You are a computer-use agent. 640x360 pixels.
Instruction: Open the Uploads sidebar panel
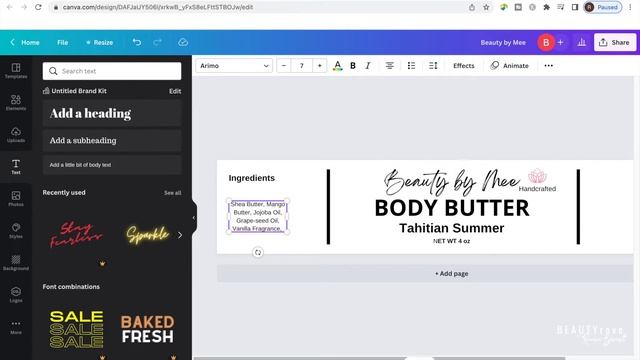[16, 135]
